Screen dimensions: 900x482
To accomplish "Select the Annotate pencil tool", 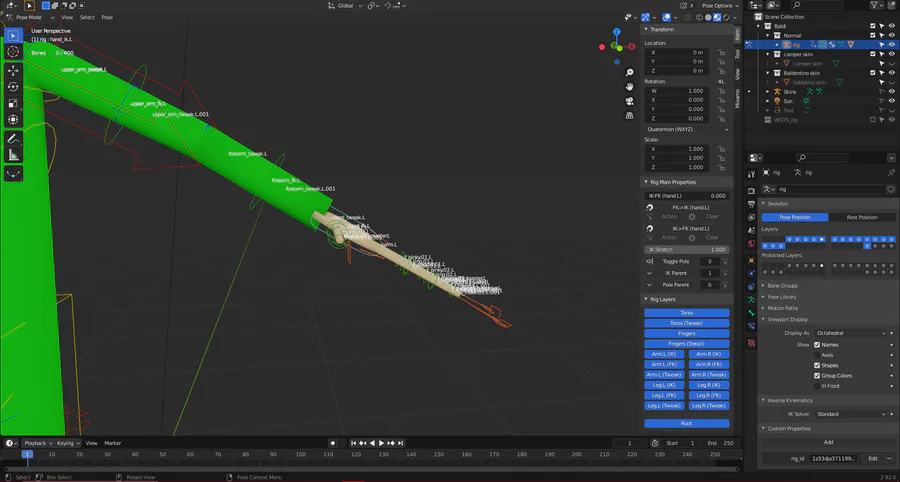I will [13, 138].
